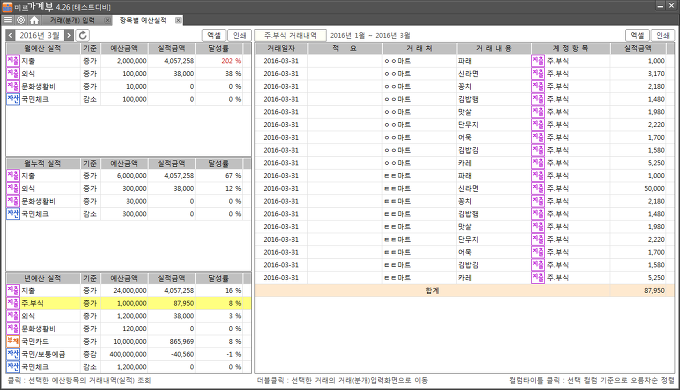Image resolution: width=680 pixels, height=390 pixels.
Task: Select the ㄹㄹ마트 어묵 transaction row
Action: [x=464, y=252]
